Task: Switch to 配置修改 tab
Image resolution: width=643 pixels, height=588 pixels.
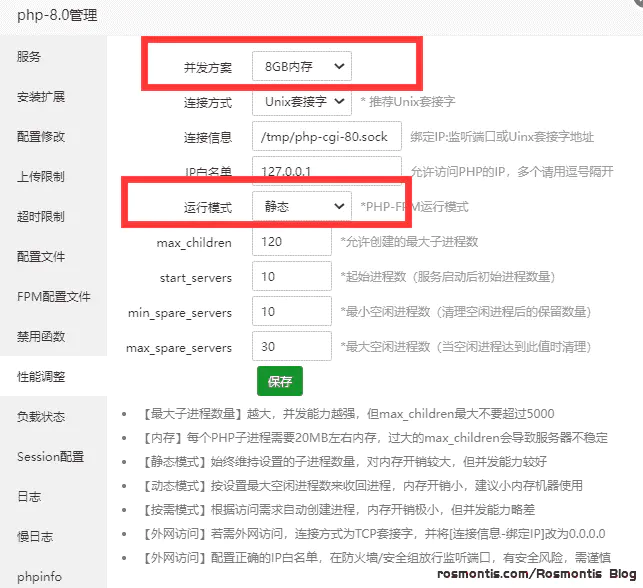Action: [x=53, y=137]
